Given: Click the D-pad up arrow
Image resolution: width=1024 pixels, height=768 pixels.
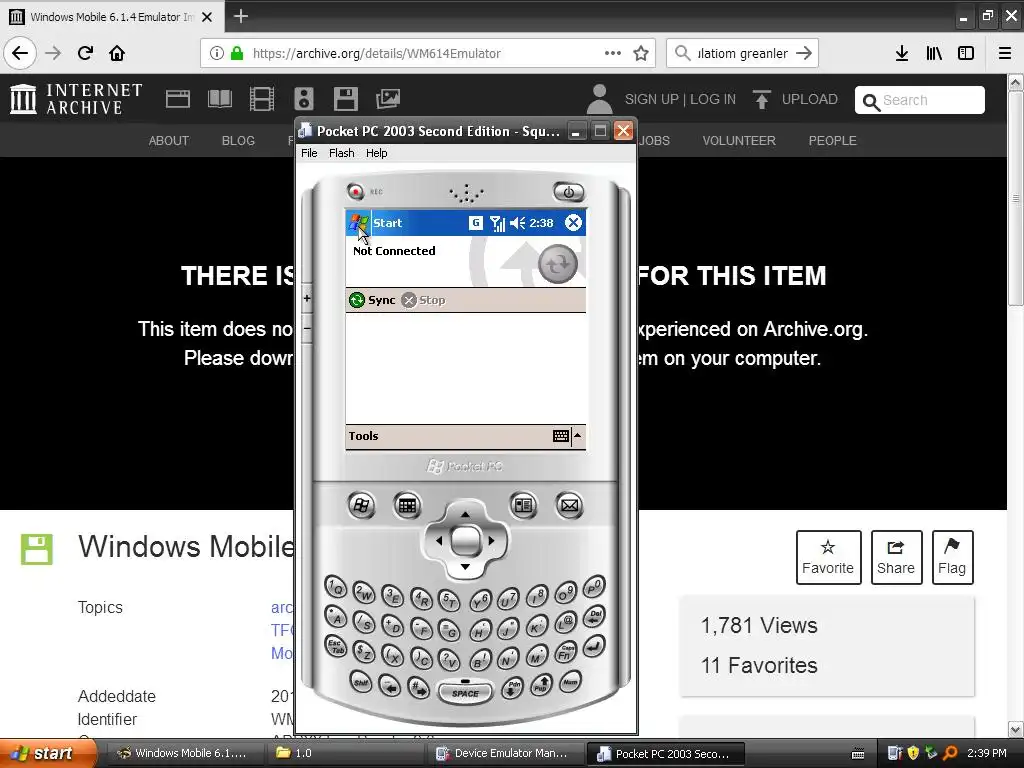Looking at the screenshot, I should (465, 514).
